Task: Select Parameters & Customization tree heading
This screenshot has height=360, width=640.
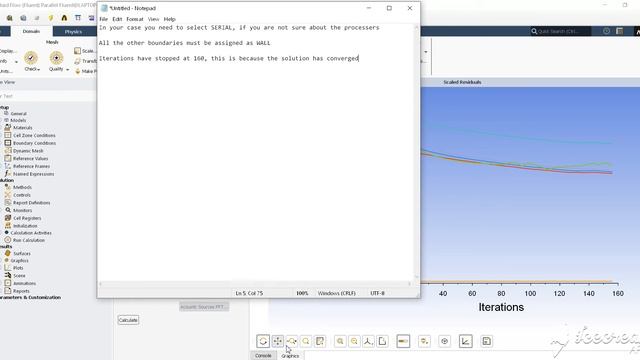Action: pyautogui.click(x=30, y=298)
